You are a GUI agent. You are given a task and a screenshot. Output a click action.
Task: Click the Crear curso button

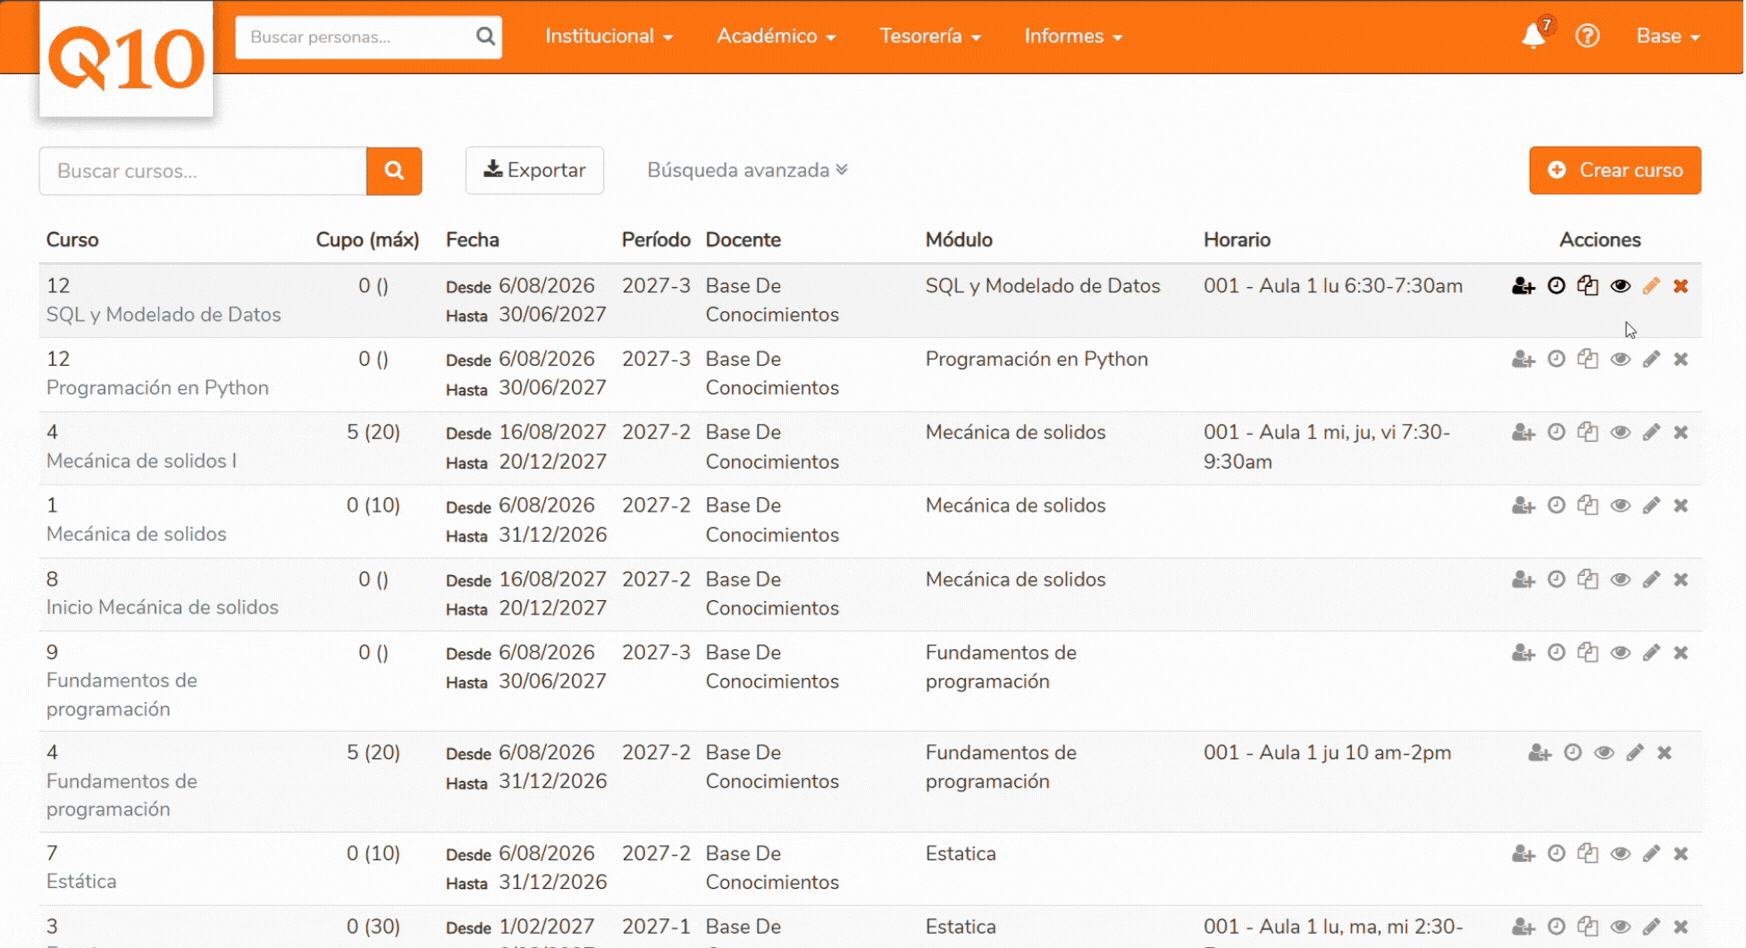click(1615, 170)
